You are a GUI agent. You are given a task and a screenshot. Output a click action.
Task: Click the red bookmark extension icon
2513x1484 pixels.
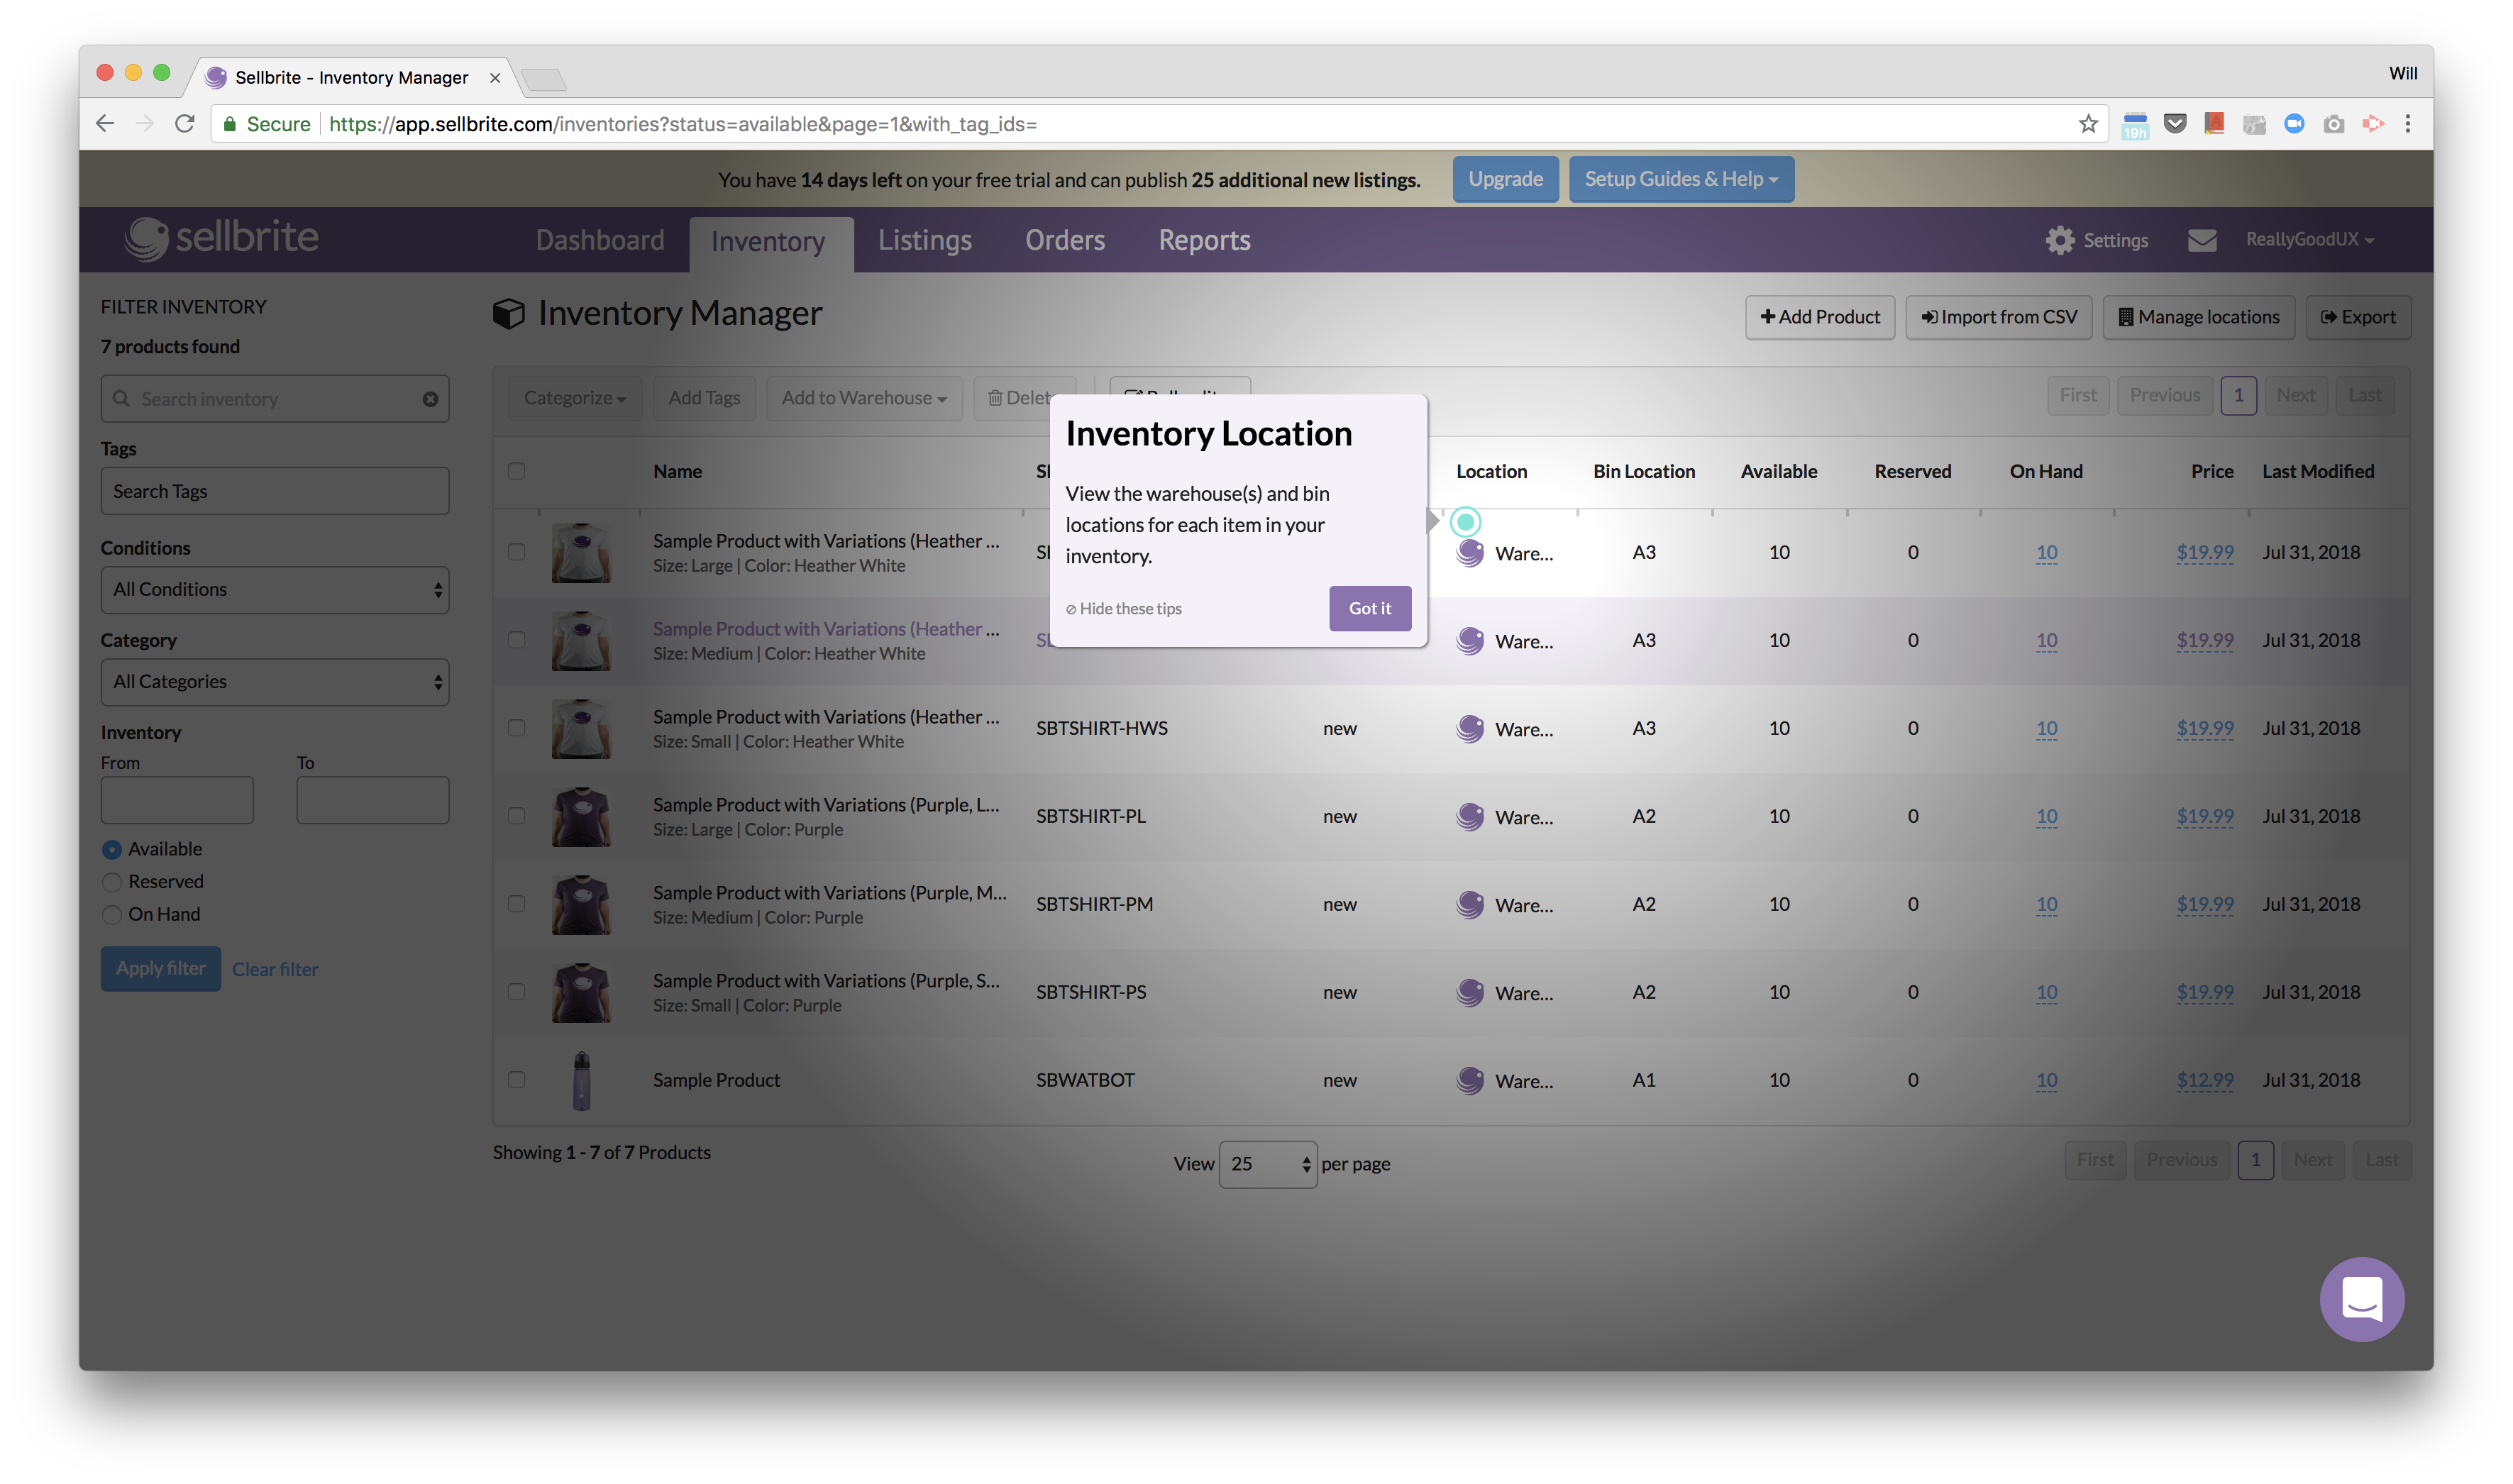(x=2214, y=123)
